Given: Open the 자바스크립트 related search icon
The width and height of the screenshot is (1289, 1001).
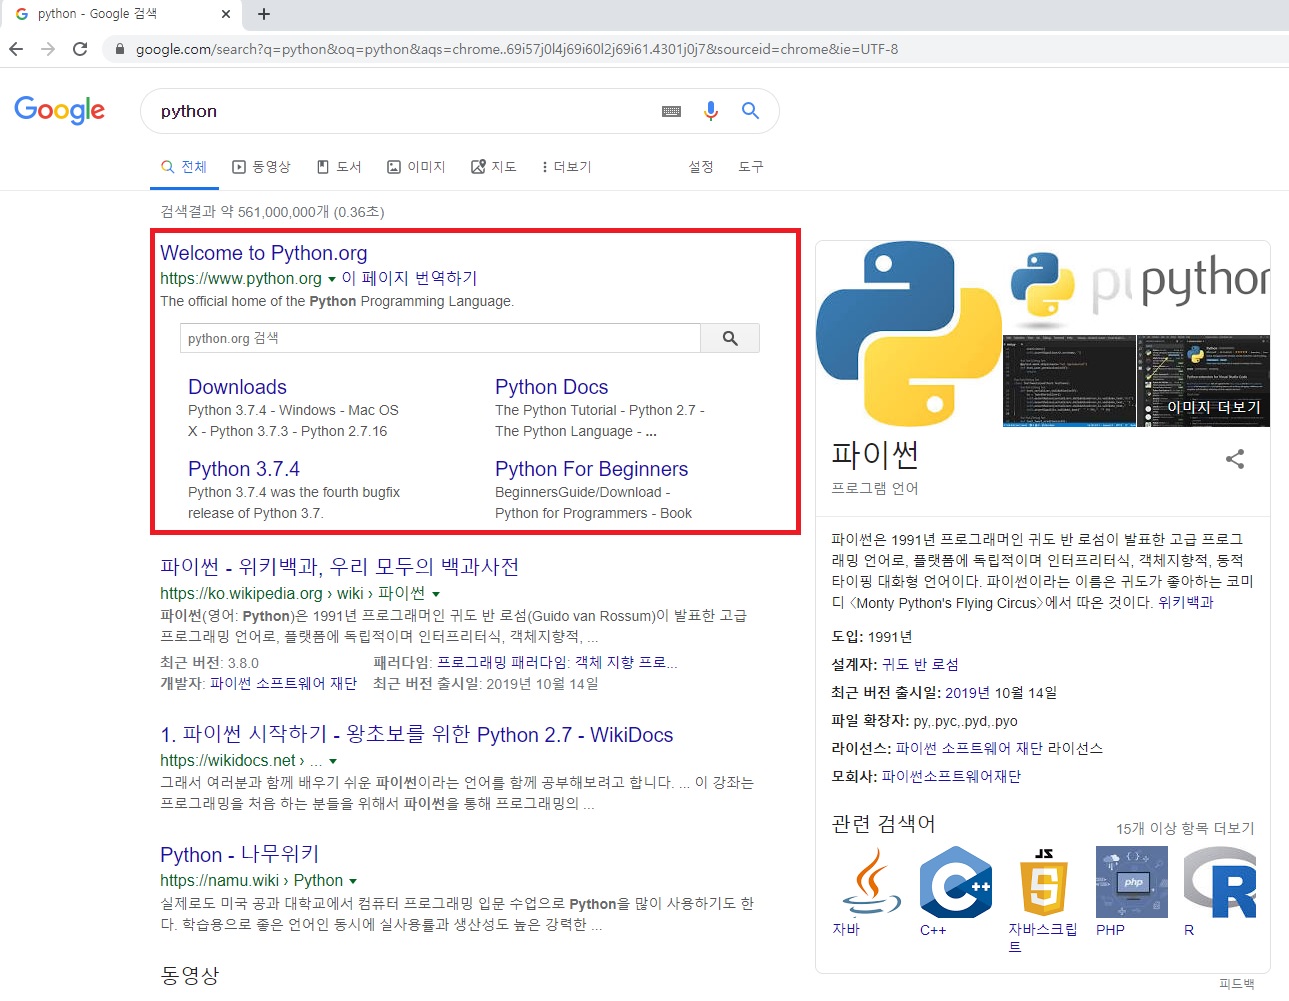Looking at the screenshot, I should [1044, 882].
